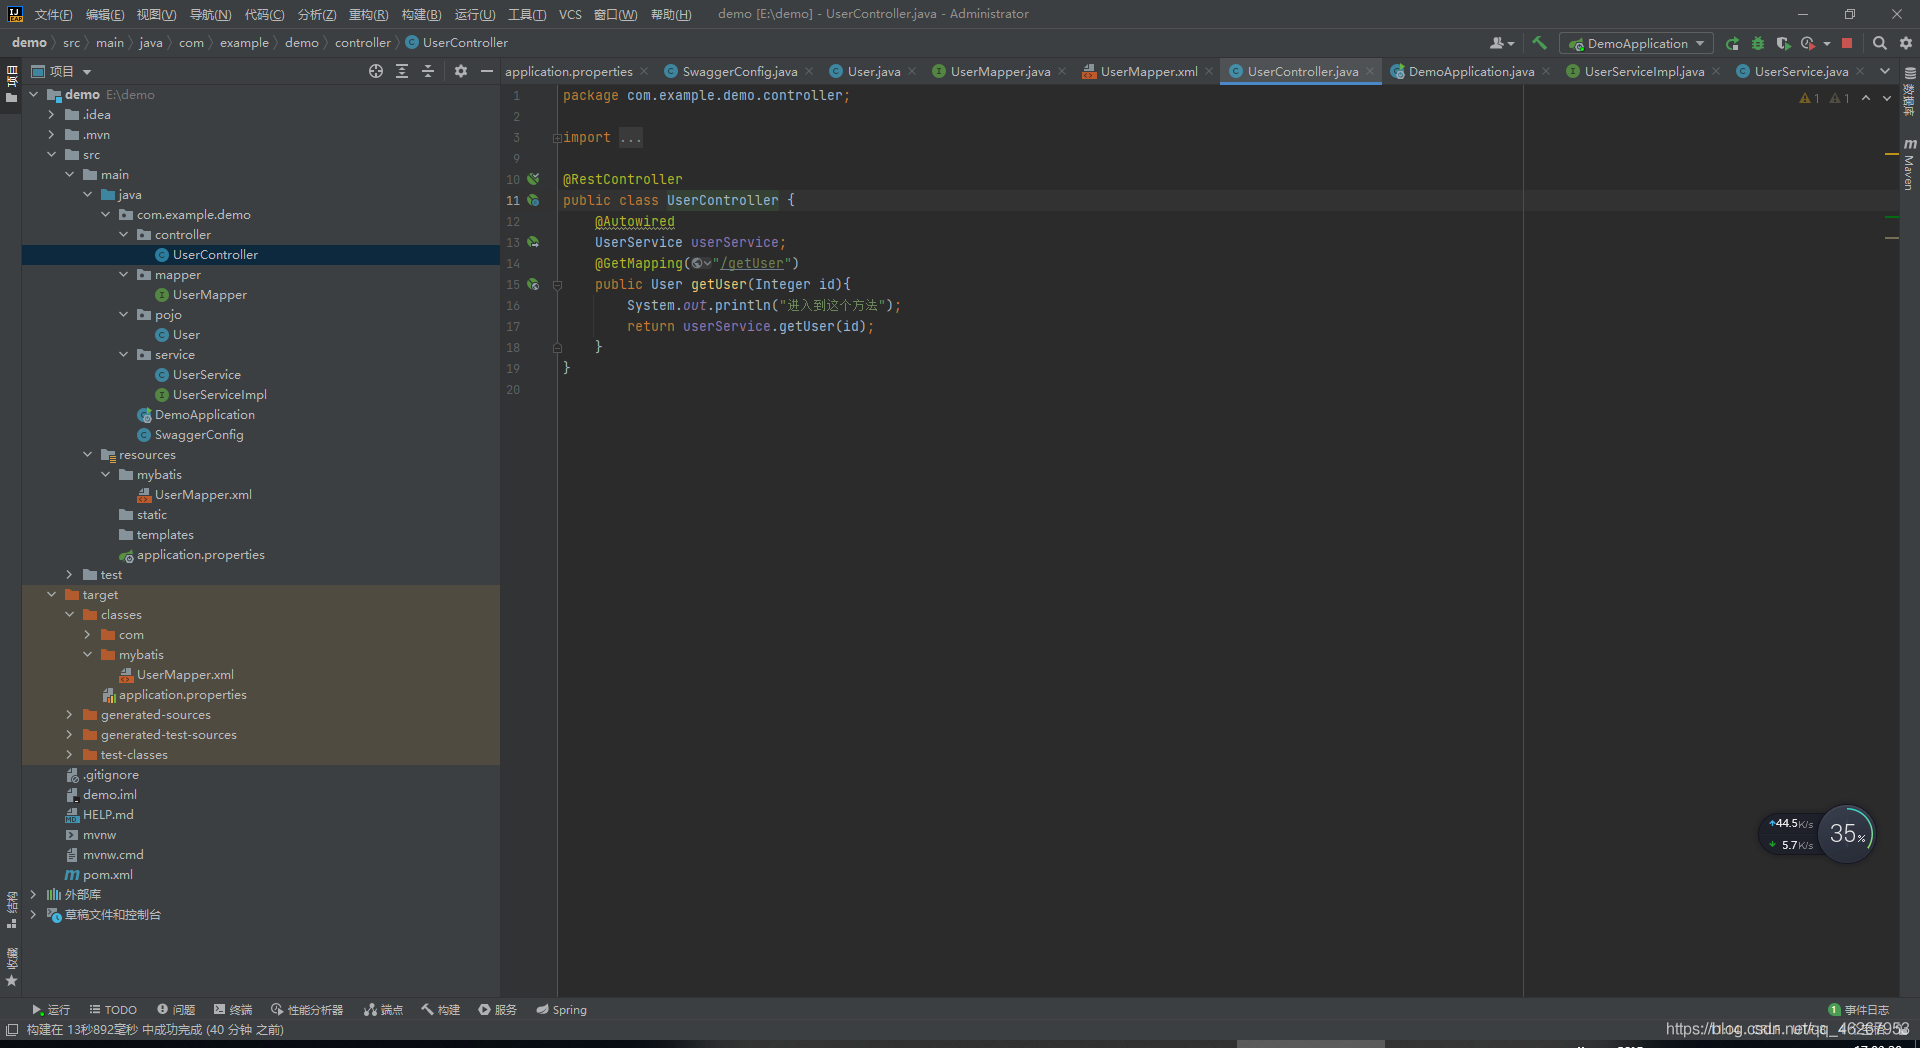This screenshot has width=1920, height=1048.
Task: Toggle fold of getUser method
Action: (x=557, y=285)
